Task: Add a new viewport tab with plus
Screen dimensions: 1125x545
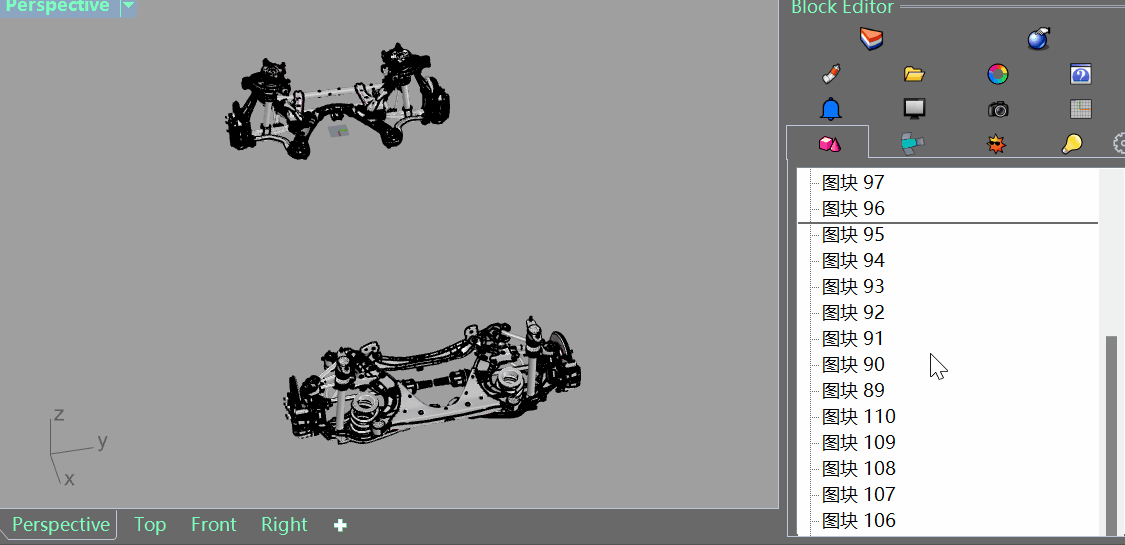Action: pyautogui.click(x=340, y=525)
